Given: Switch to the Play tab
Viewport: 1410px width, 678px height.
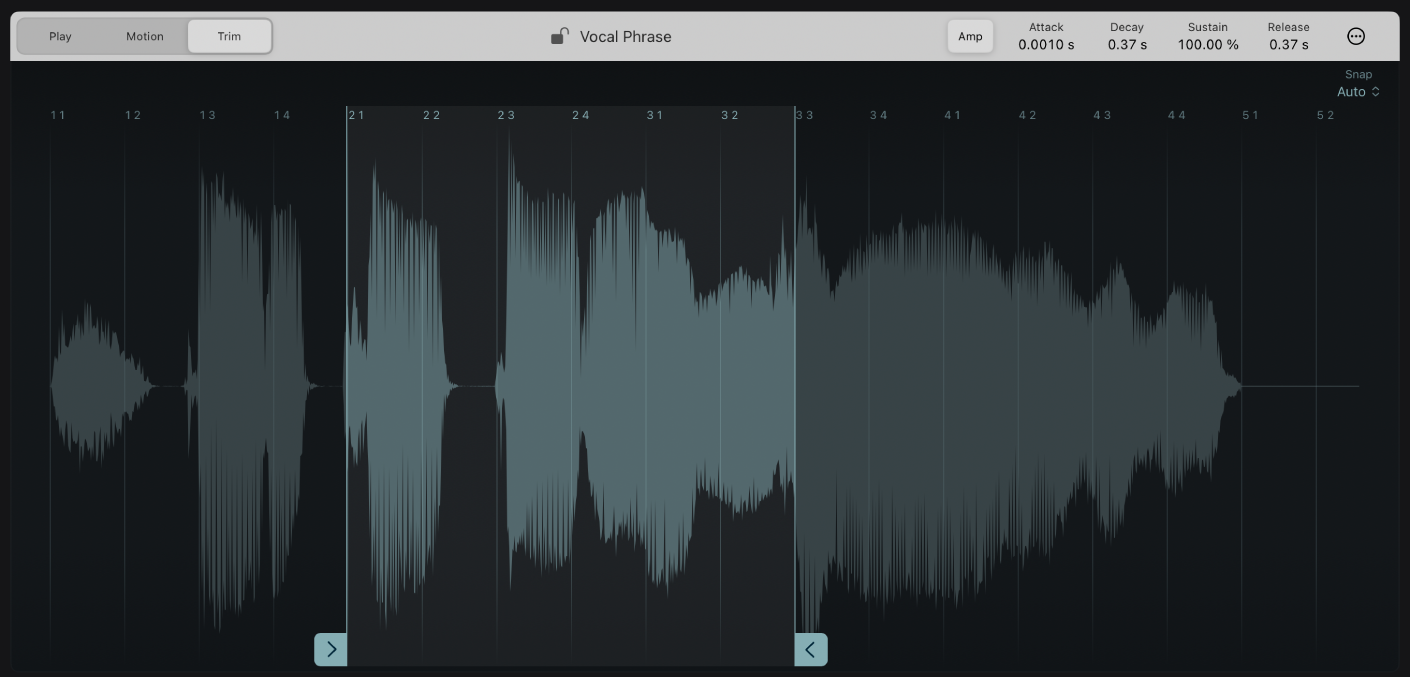Looking at the screenshot, I should (x=60, y=36).
